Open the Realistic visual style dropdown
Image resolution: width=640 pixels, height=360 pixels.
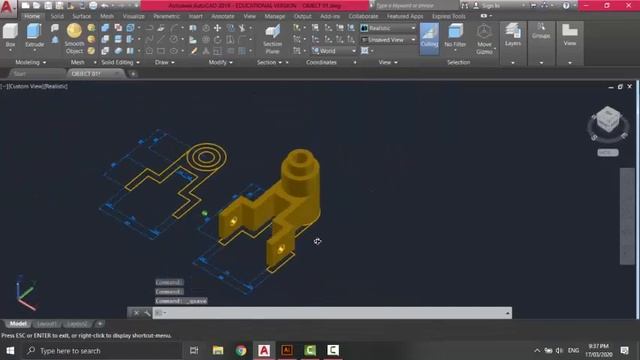tap(388, 28)
